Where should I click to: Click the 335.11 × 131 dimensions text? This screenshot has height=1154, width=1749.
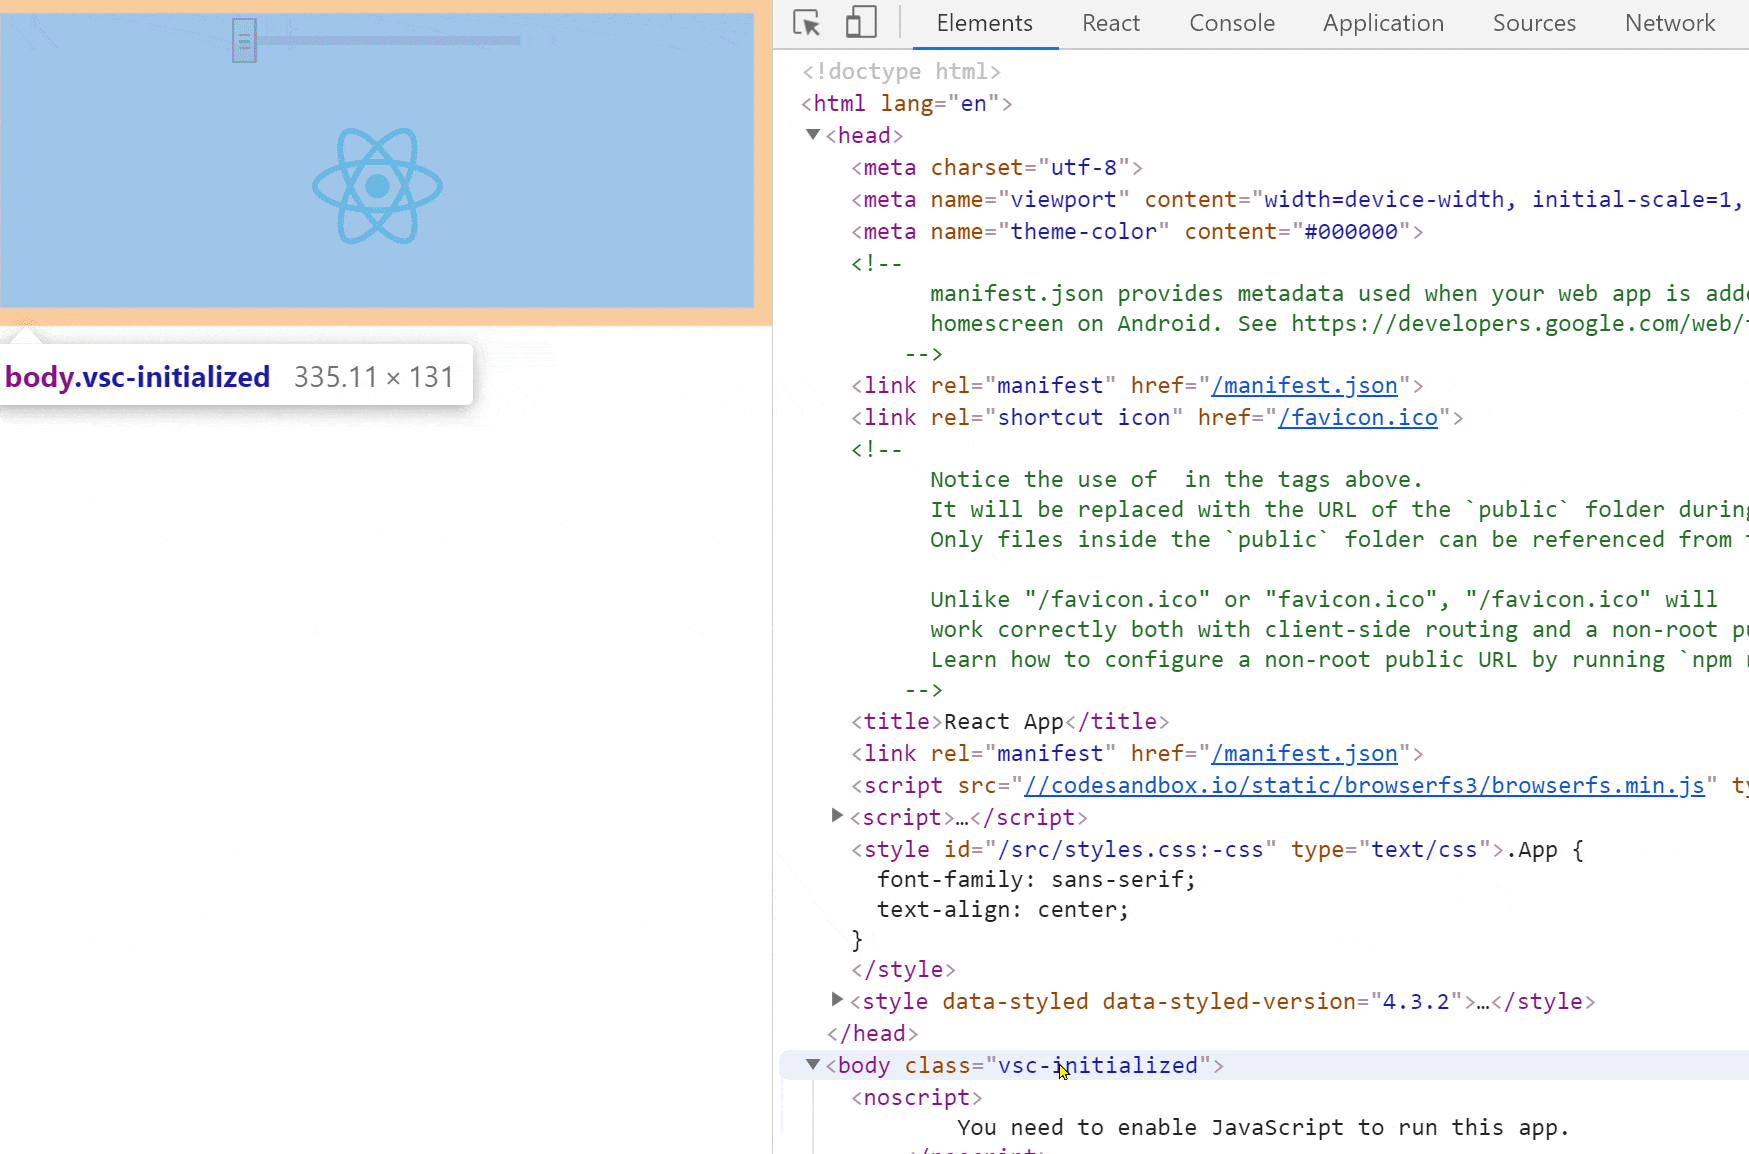(x=374, y=377)
